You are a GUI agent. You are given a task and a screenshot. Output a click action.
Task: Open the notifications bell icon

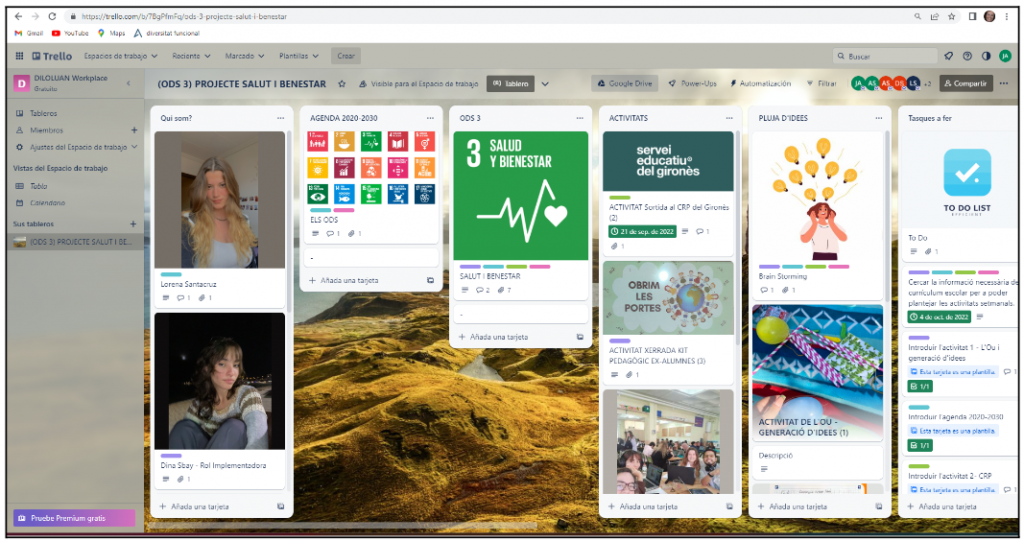click(949, 56)
